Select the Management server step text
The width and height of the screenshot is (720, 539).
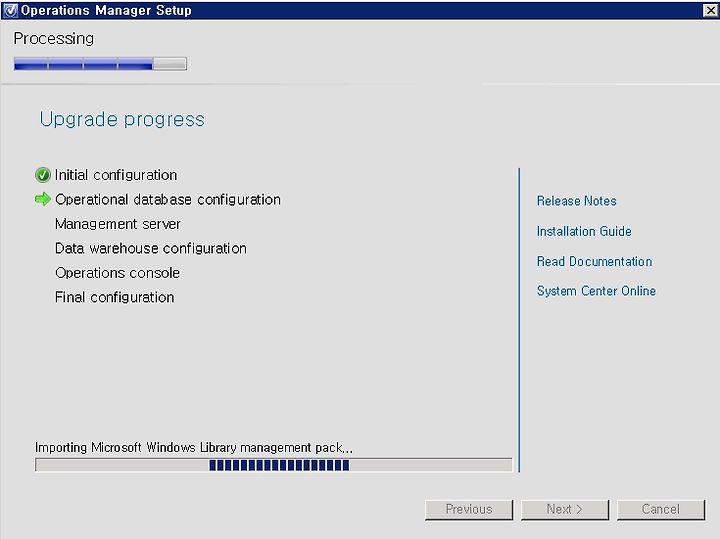pyautogui.click(x=118, y=224)
